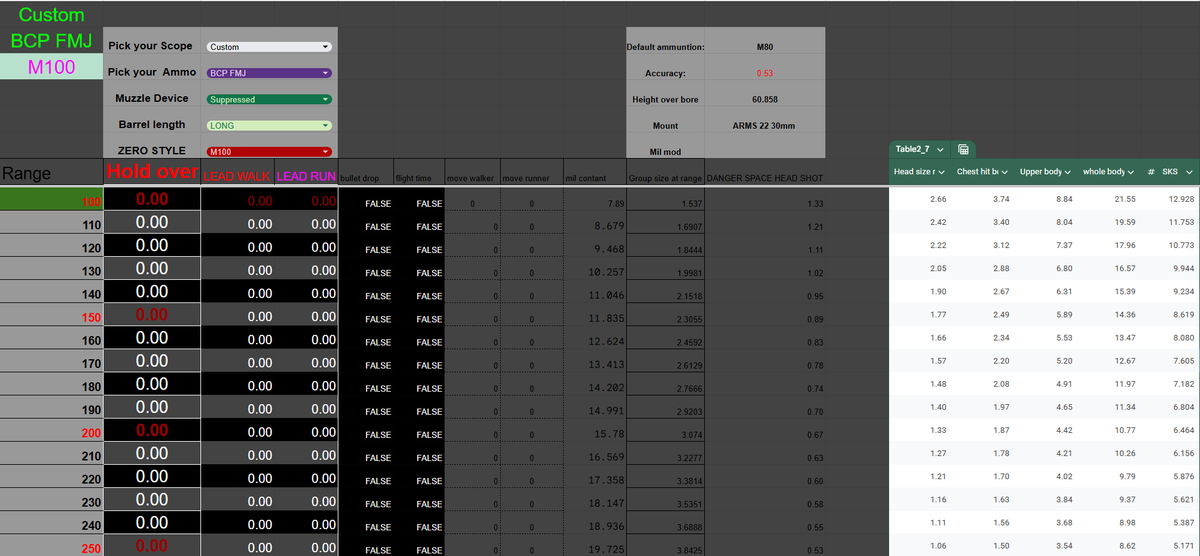This screenshot has width=1200, height=556.
Task: Select the Range header cell
Action: pos(51,173)
